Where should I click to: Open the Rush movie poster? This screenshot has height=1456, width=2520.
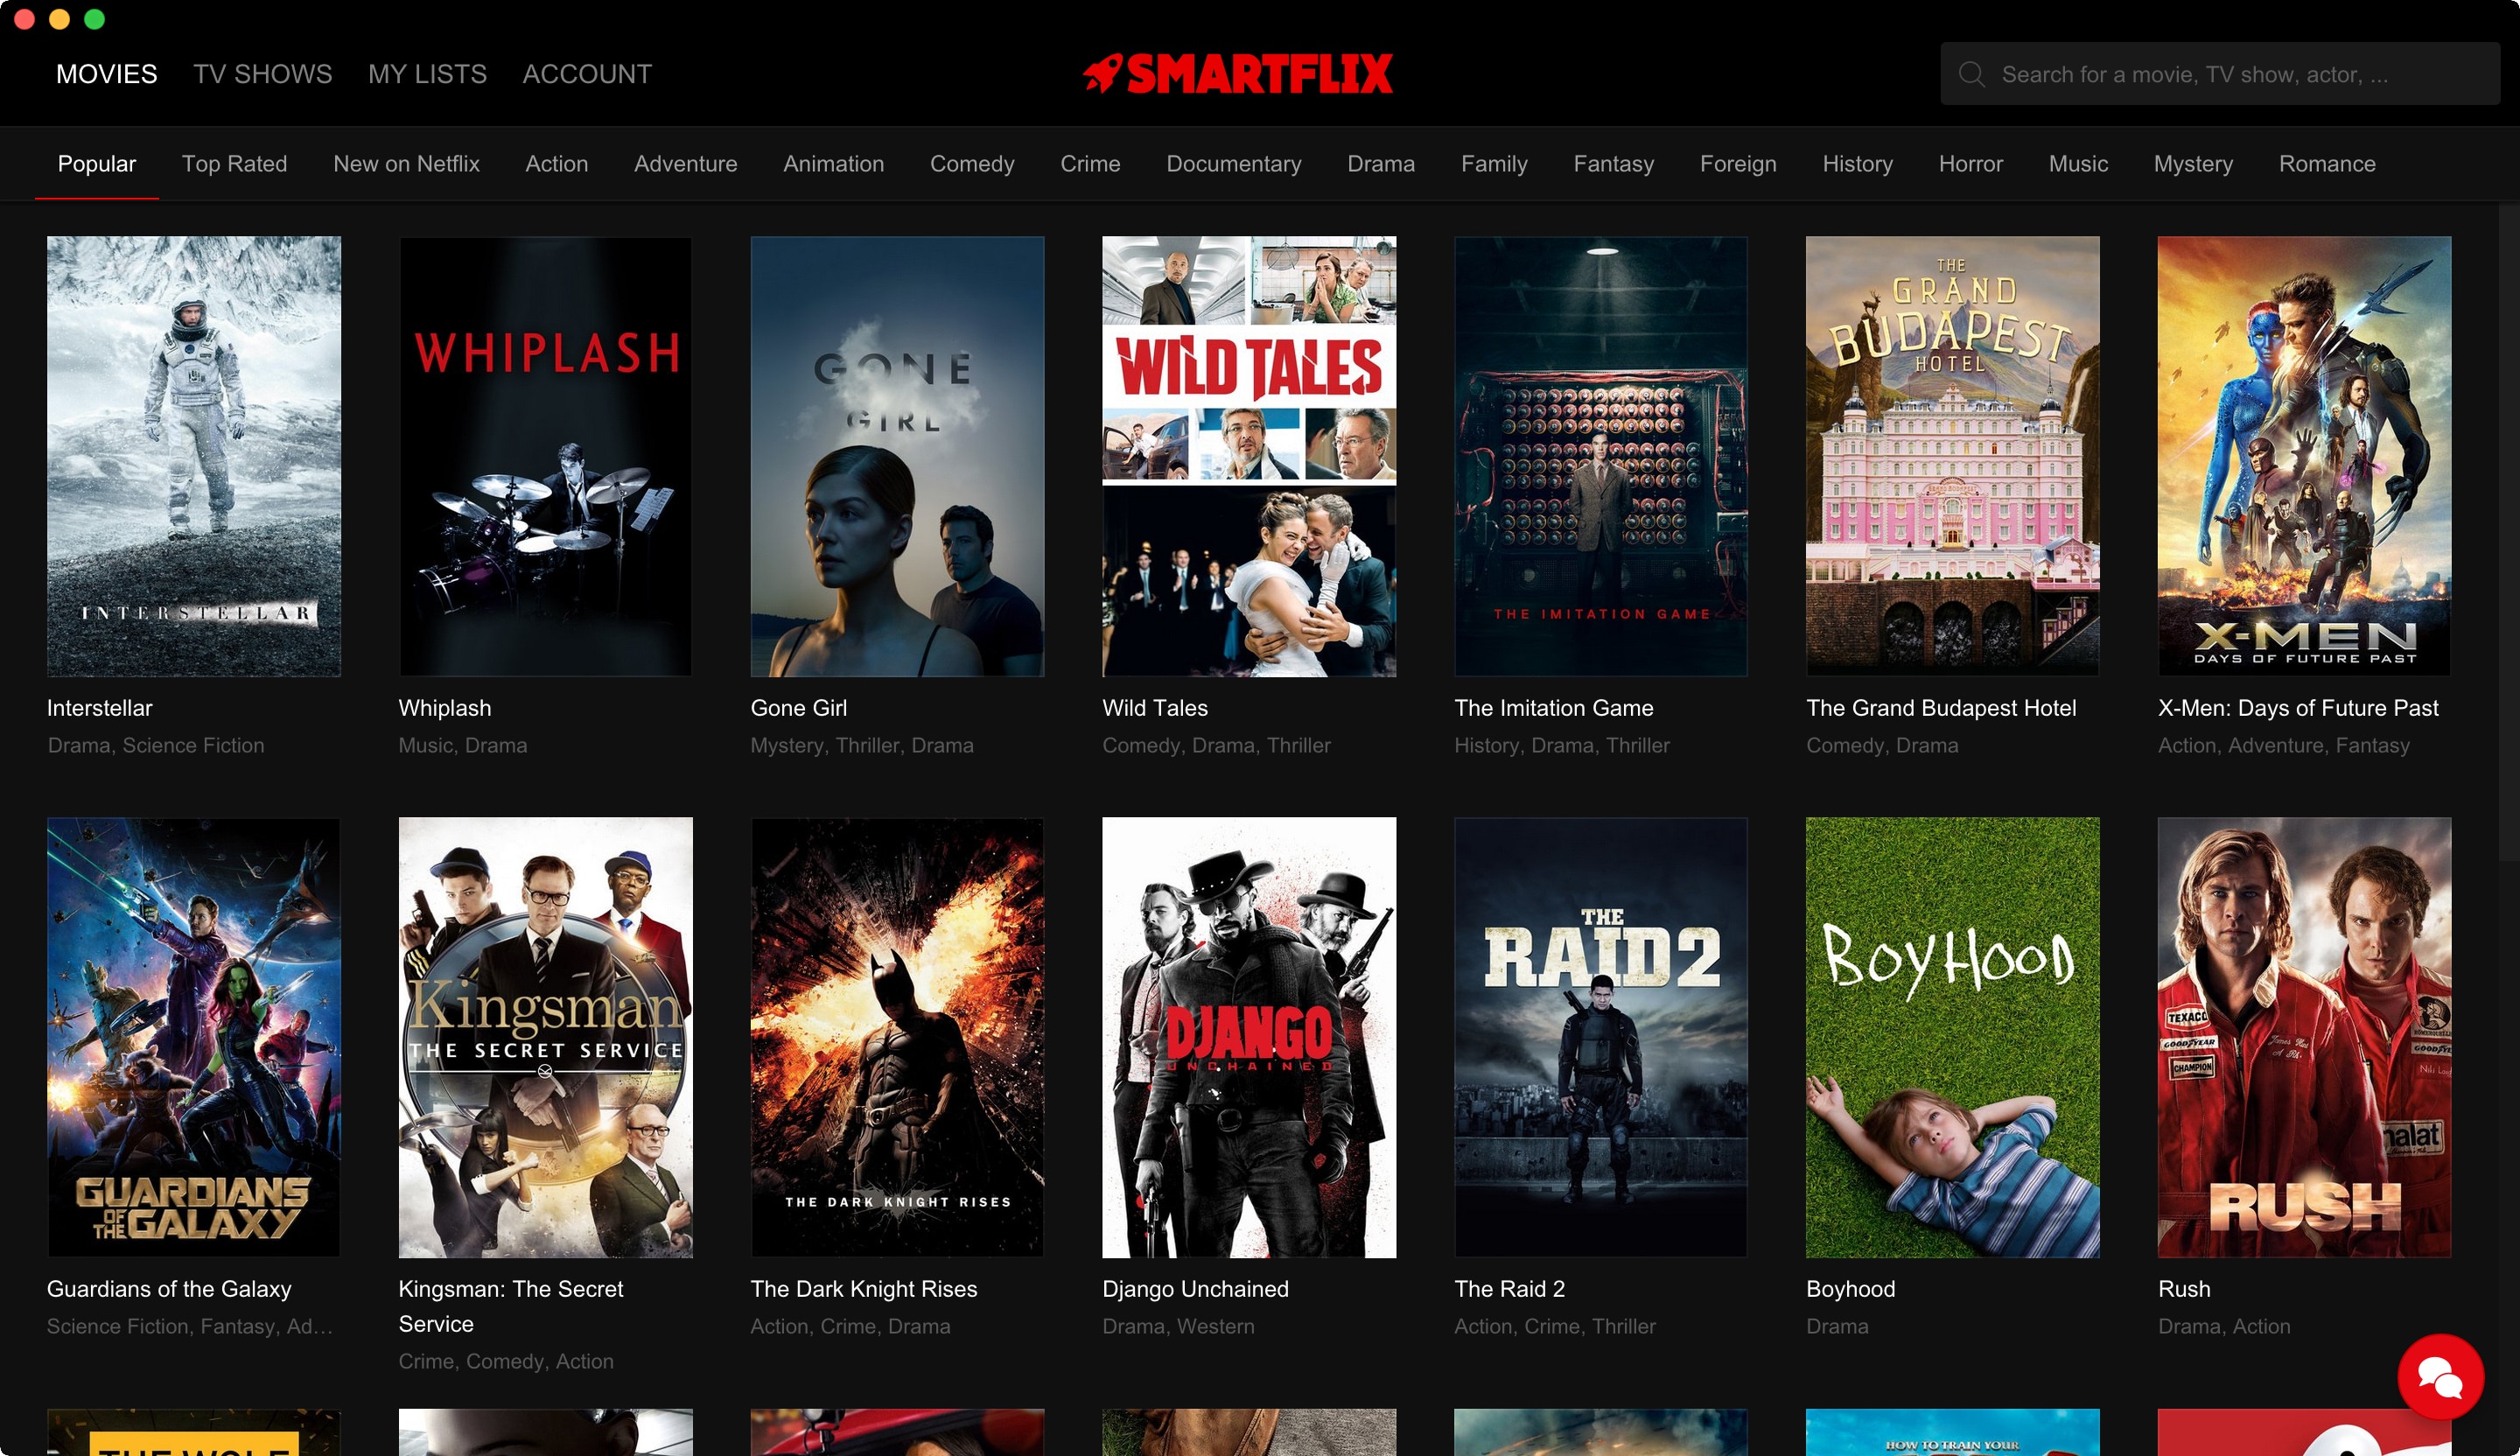(2305, 1037)
